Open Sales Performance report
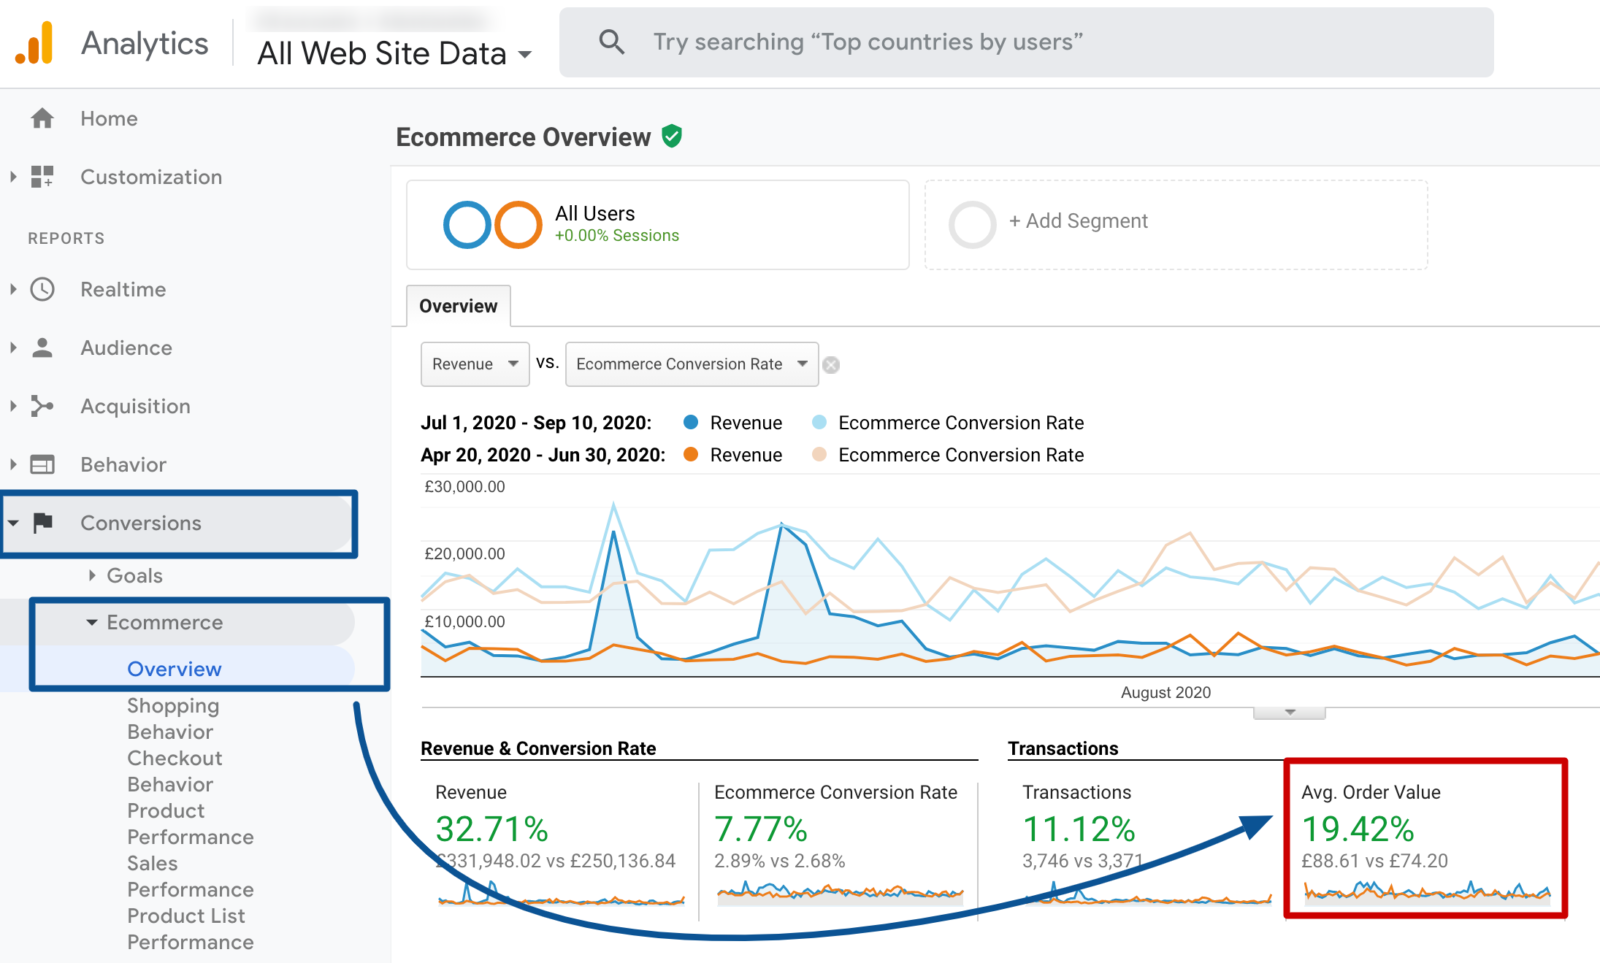Viewport: 1600px width, 963px height. pyautogui.click(x=190, y=876)
